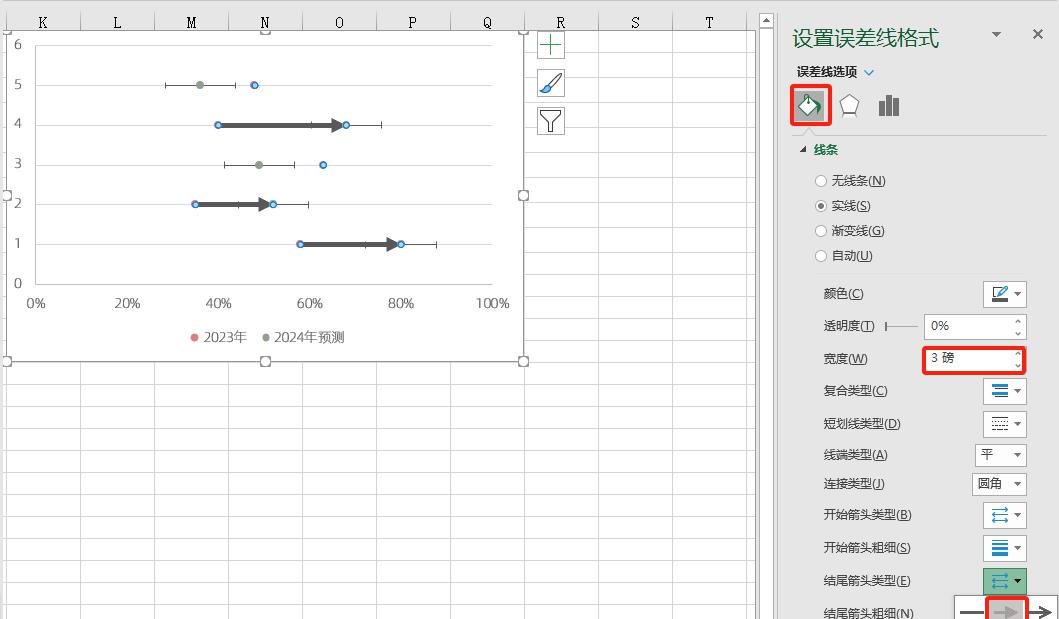The height and width of the screenshot is (619, 1059).
Task: Click the thick arrow error bar on row 1
Action: pyautogui.click(x=350, y=244)
